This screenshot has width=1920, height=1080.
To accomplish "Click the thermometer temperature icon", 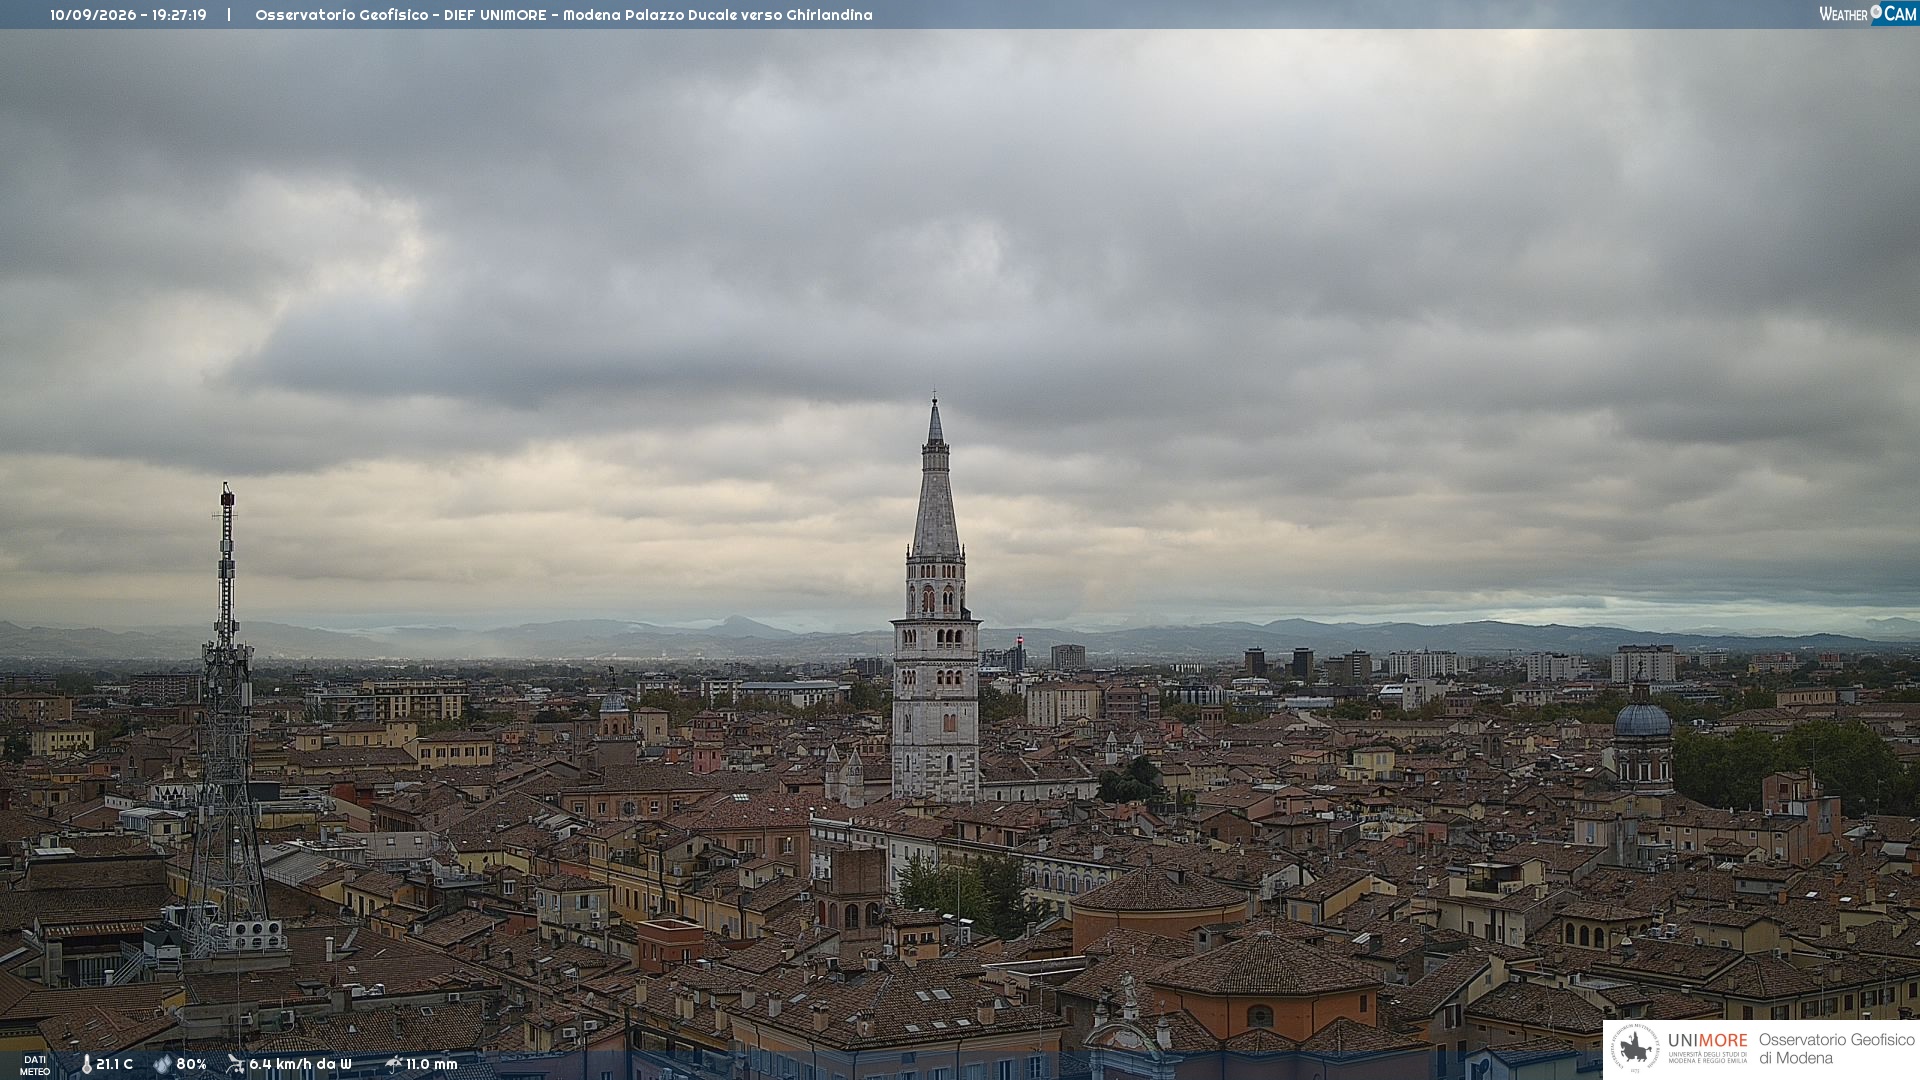I will tap(86, 1064).
